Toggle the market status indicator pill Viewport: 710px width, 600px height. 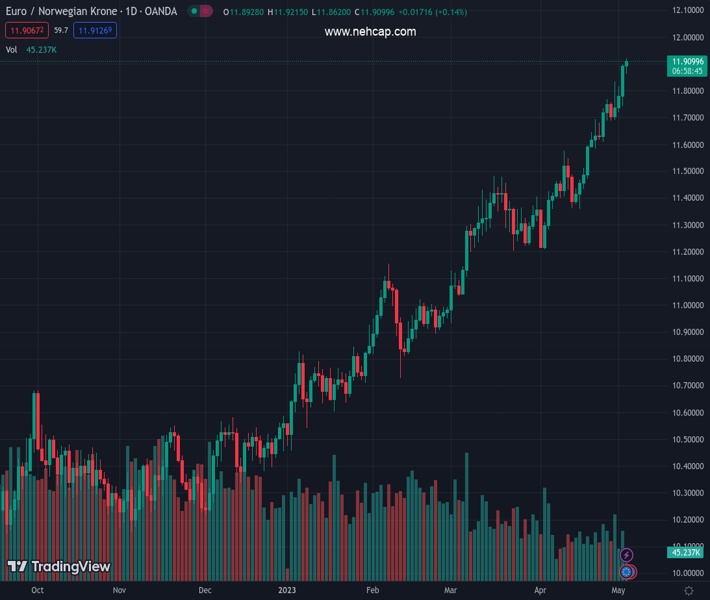coord(200,12)
